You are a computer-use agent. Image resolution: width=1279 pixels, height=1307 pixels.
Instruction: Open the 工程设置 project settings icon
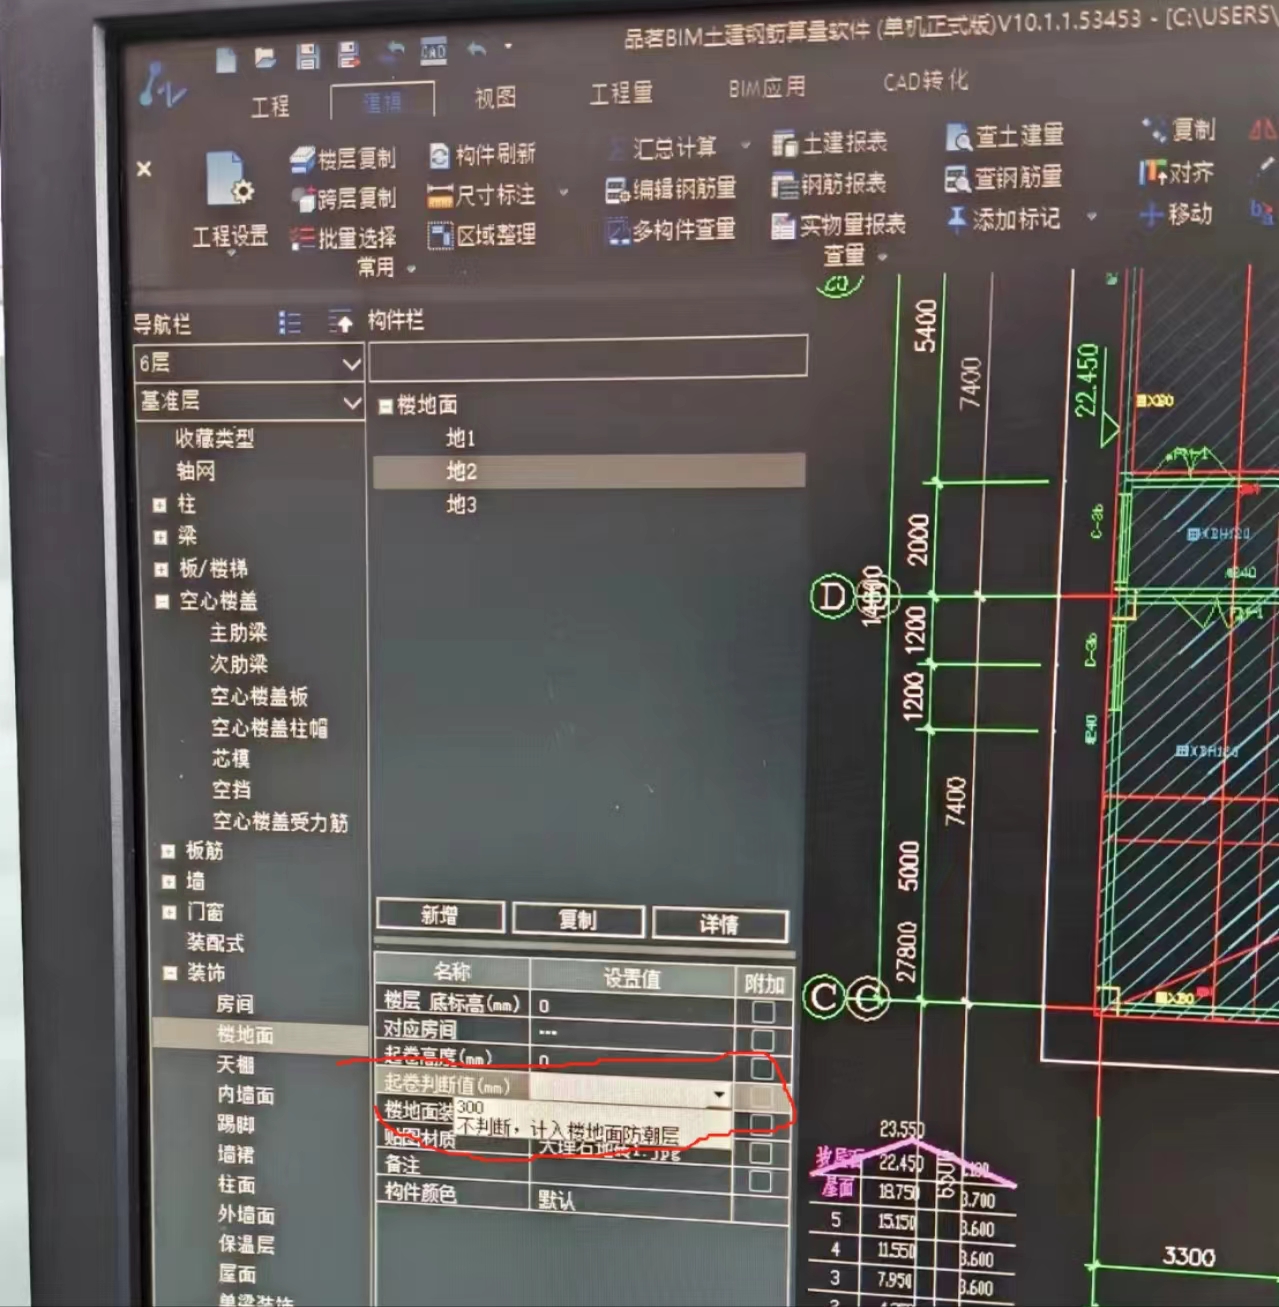point(229,181)
